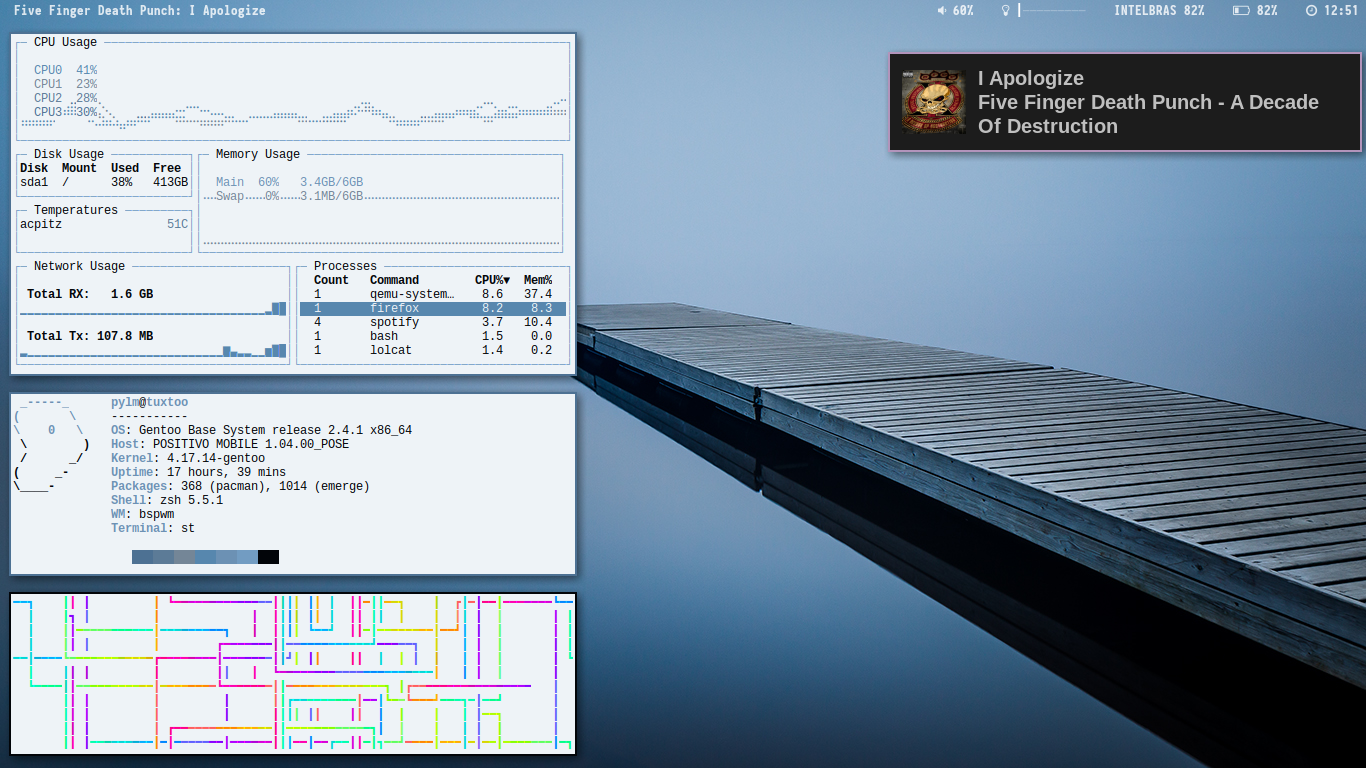This screenshot has width=1366, height=768.
Task: Click the brightness lightbulb icon
Action: click(x=1006, y=10)
